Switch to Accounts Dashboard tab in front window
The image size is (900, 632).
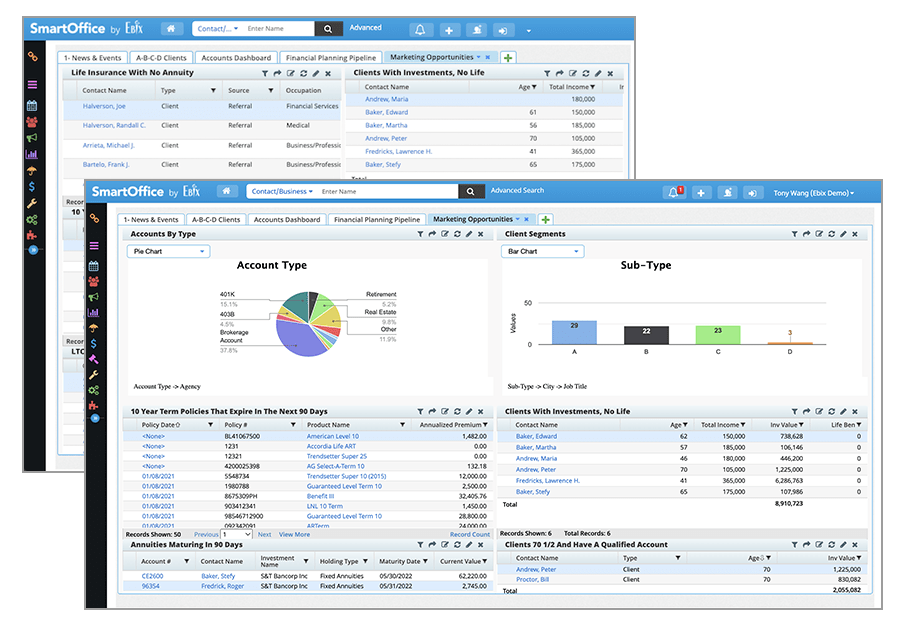(x=287, y=219)
